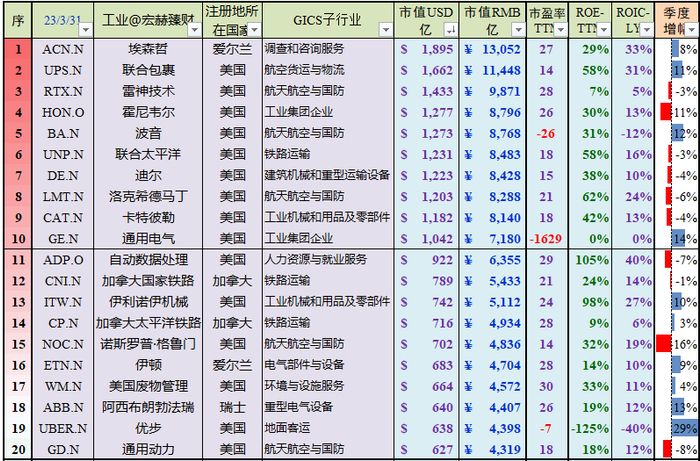Select company name 洛克希德马丁
The width and height of the screenshot is (700, 461).
point(148,196)
